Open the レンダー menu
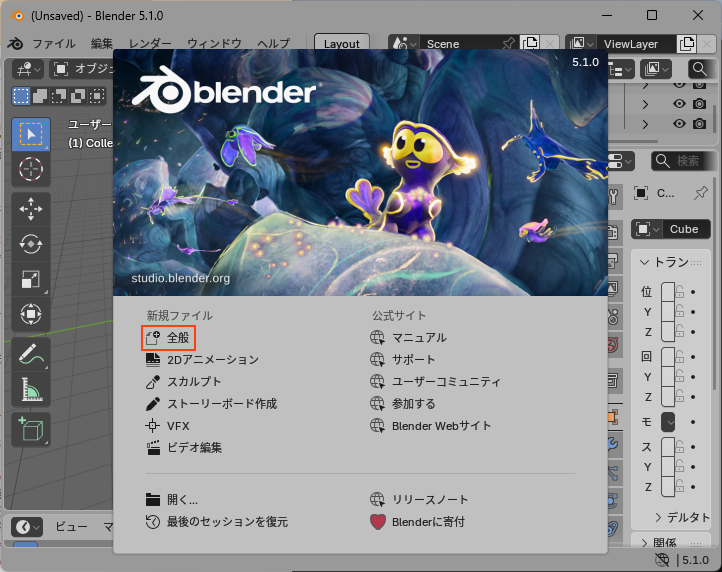Screen dimensions: 722x572 coord(151,44)
